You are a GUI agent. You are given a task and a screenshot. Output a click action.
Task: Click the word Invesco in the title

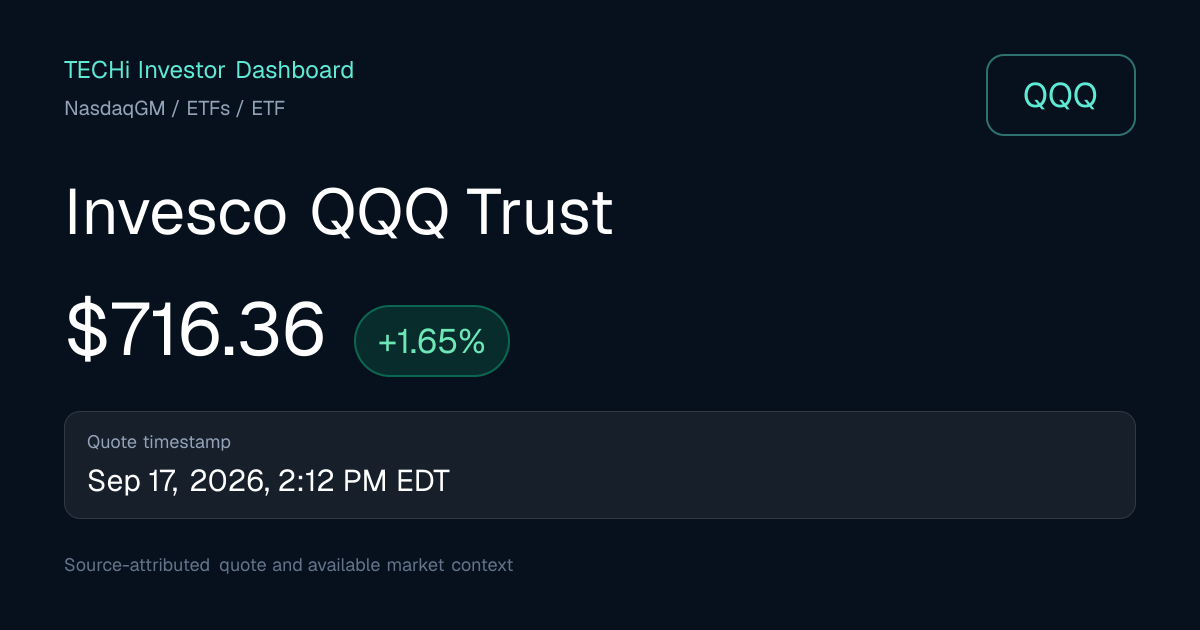176,212
